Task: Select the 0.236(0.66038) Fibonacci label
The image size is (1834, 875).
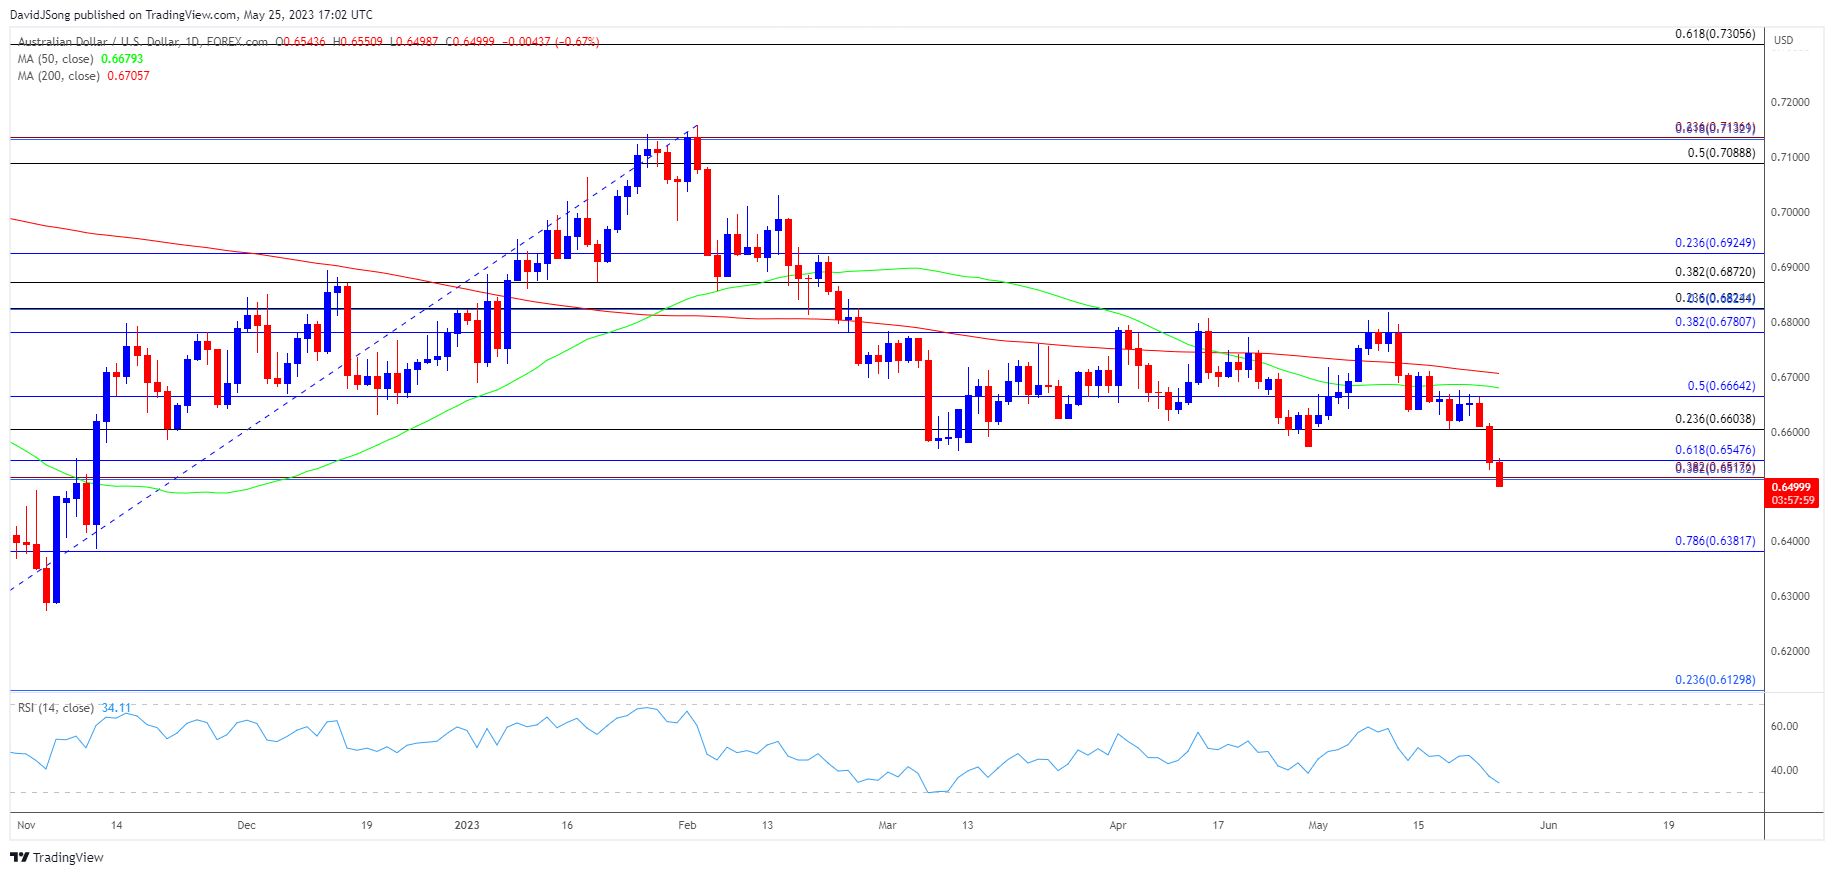Action: 1715,419
